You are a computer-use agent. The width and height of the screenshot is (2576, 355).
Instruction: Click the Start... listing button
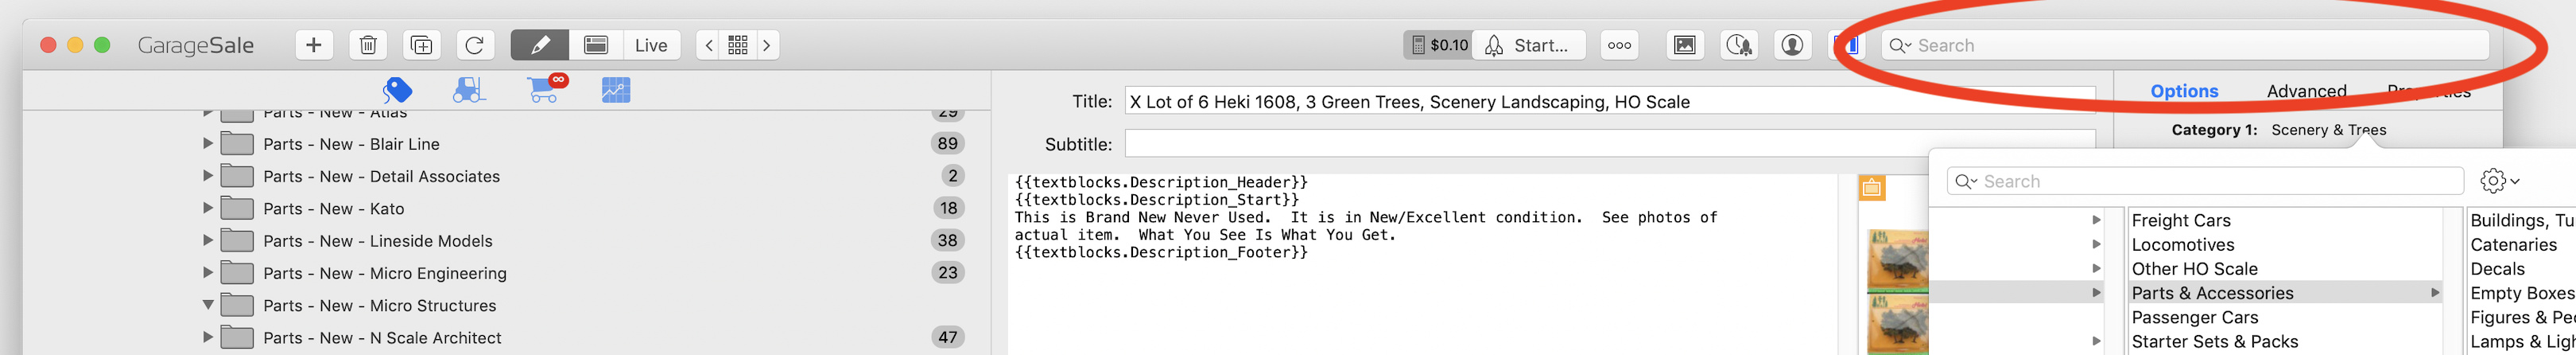click(1529, 45)
